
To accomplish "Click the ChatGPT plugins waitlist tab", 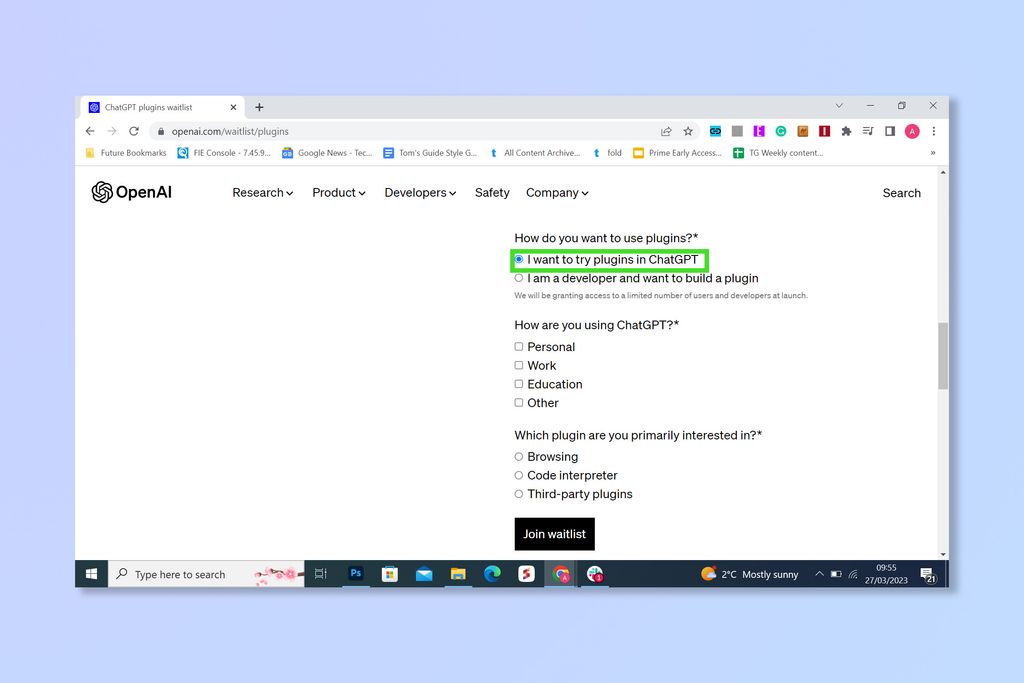I will (162, 107).
